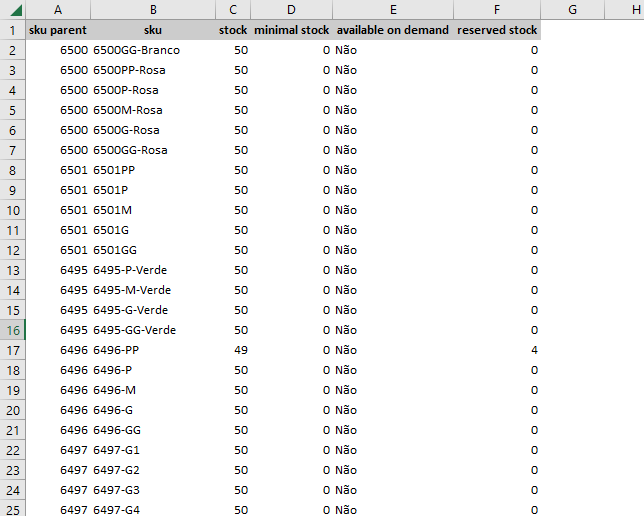Select column B header
Viewport: 644px width, 516px height.
(153, 9)
